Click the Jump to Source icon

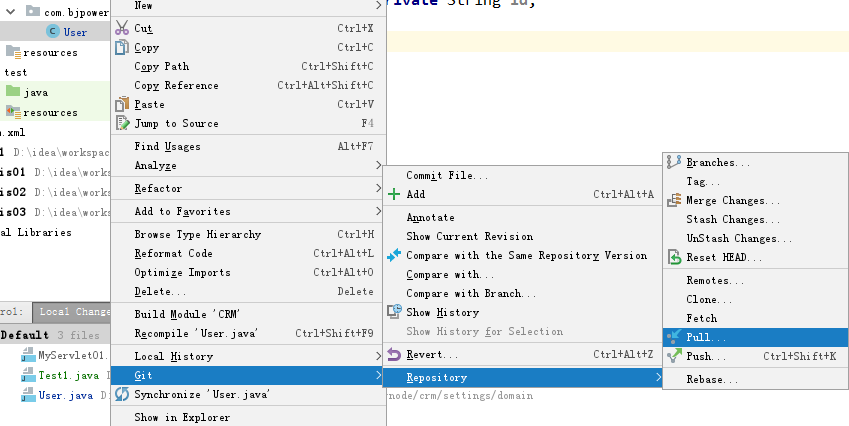[123, 123]
